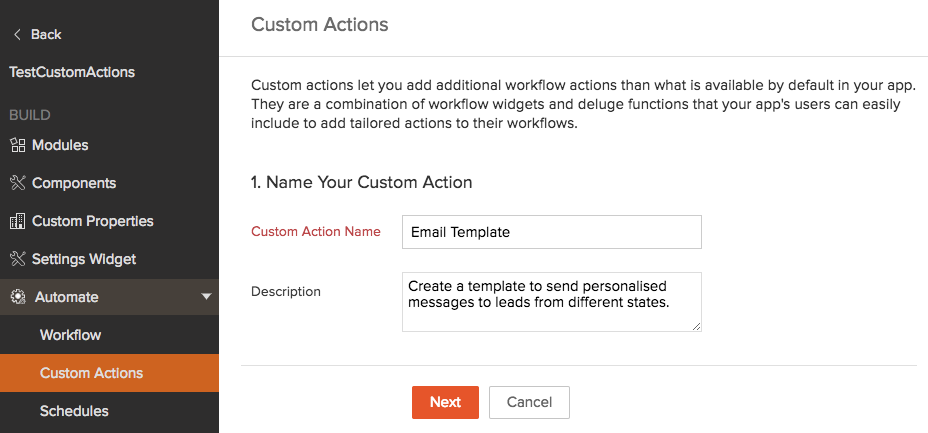Focus the Custom Action Name field

(x=551, y=232)
